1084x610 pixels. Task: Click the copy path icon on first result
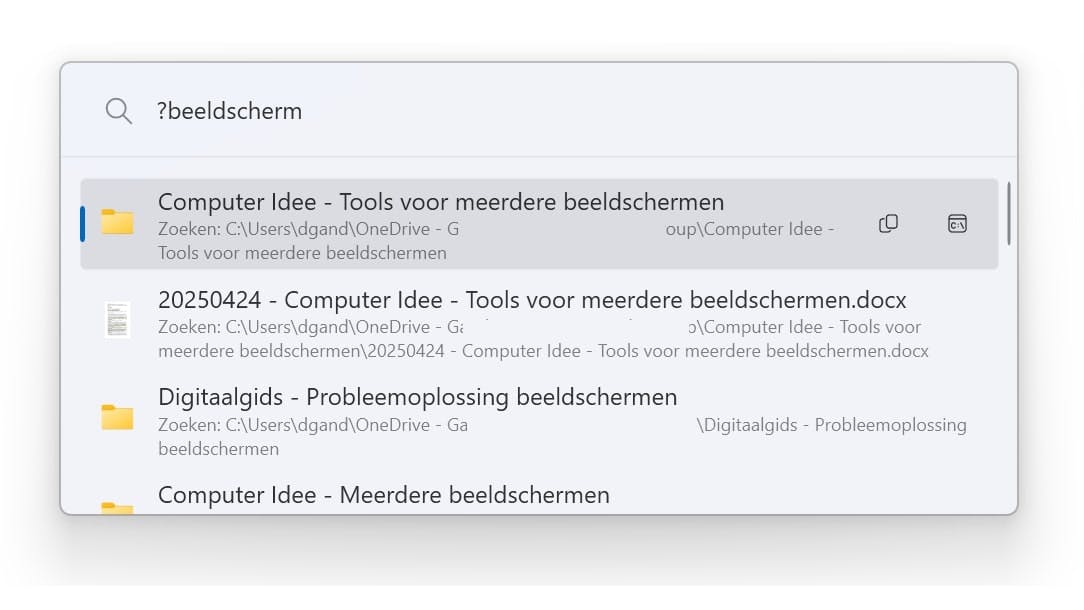tap(888, 224)
